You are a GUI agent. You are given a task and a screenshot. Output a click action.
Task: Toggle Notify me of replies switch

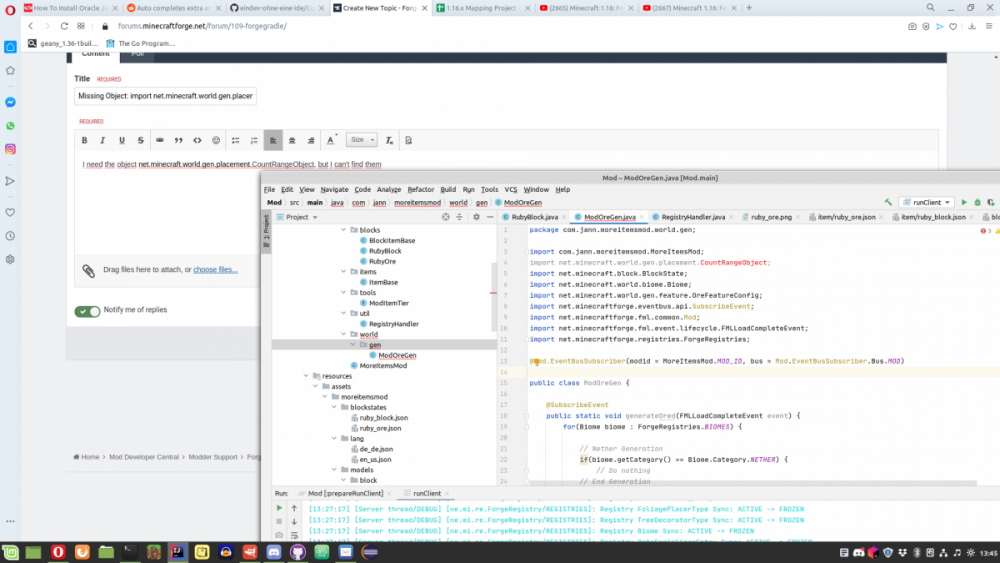(x=87, y=311)
